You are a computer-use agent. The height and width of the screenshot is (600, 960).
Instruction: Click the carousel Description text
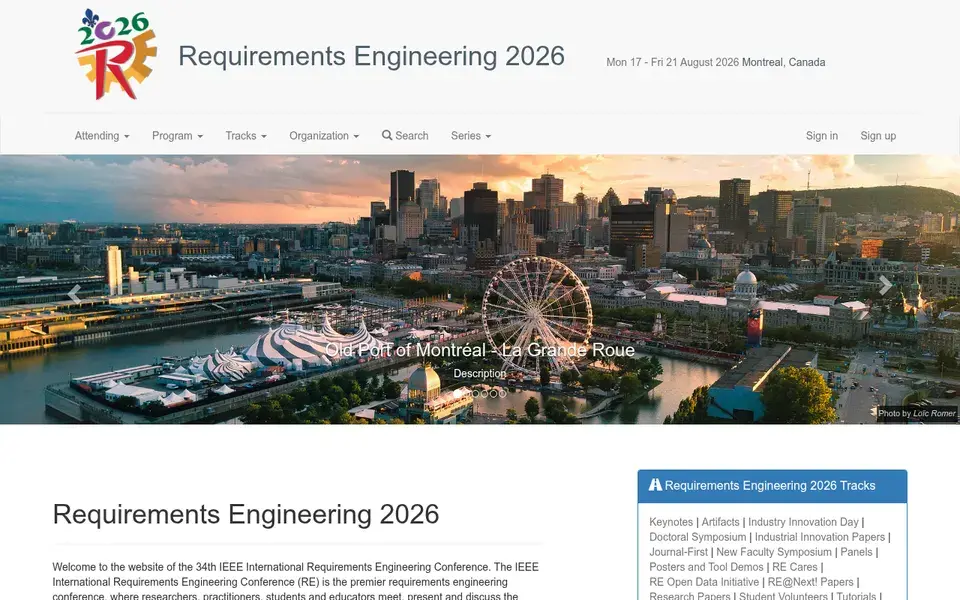(x=479, y=373)
